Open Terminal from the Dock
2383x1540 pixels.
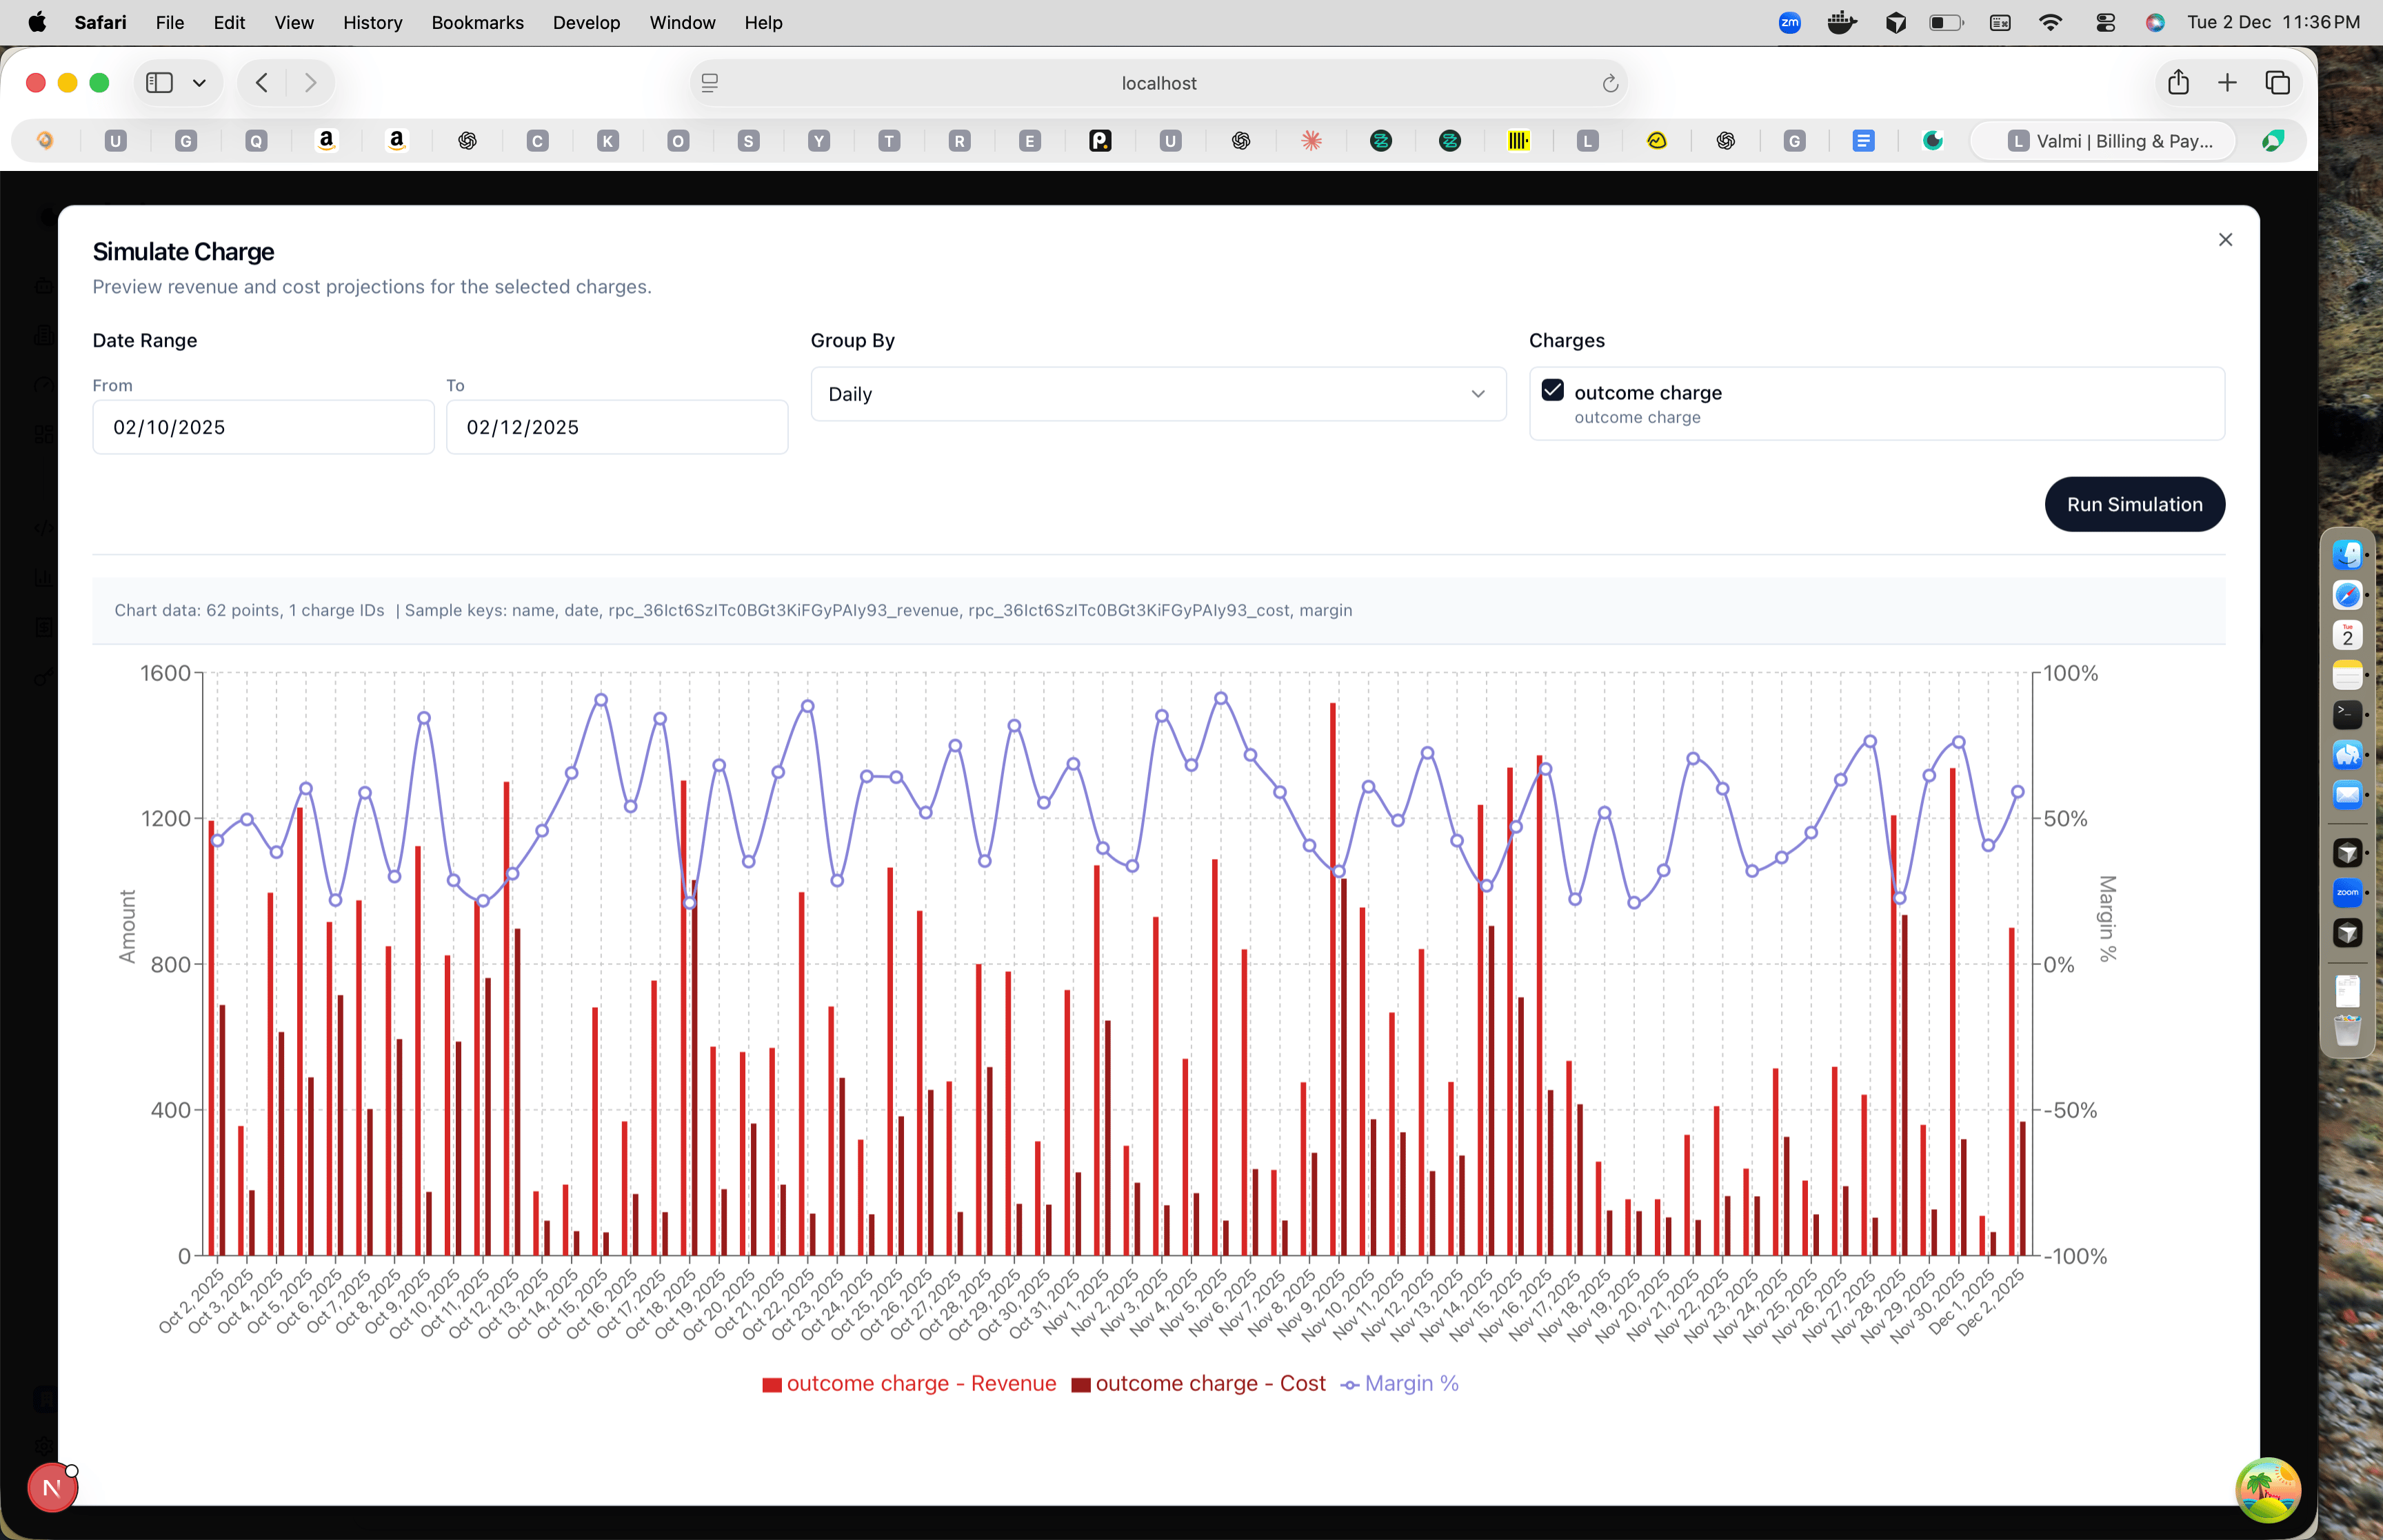coord(2347,714)
